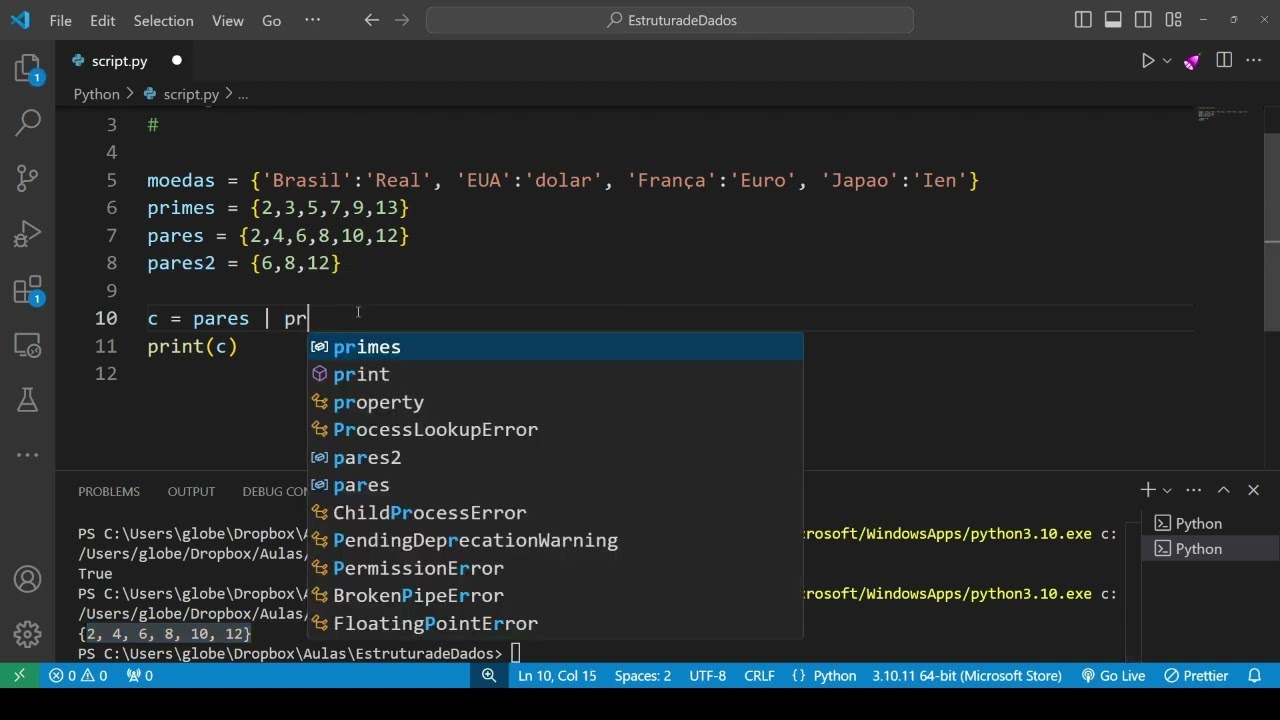Select the primes autocomplete suggestion
Image resolution: width=1280 pixels, height=720 pixels.
(555, 347)
